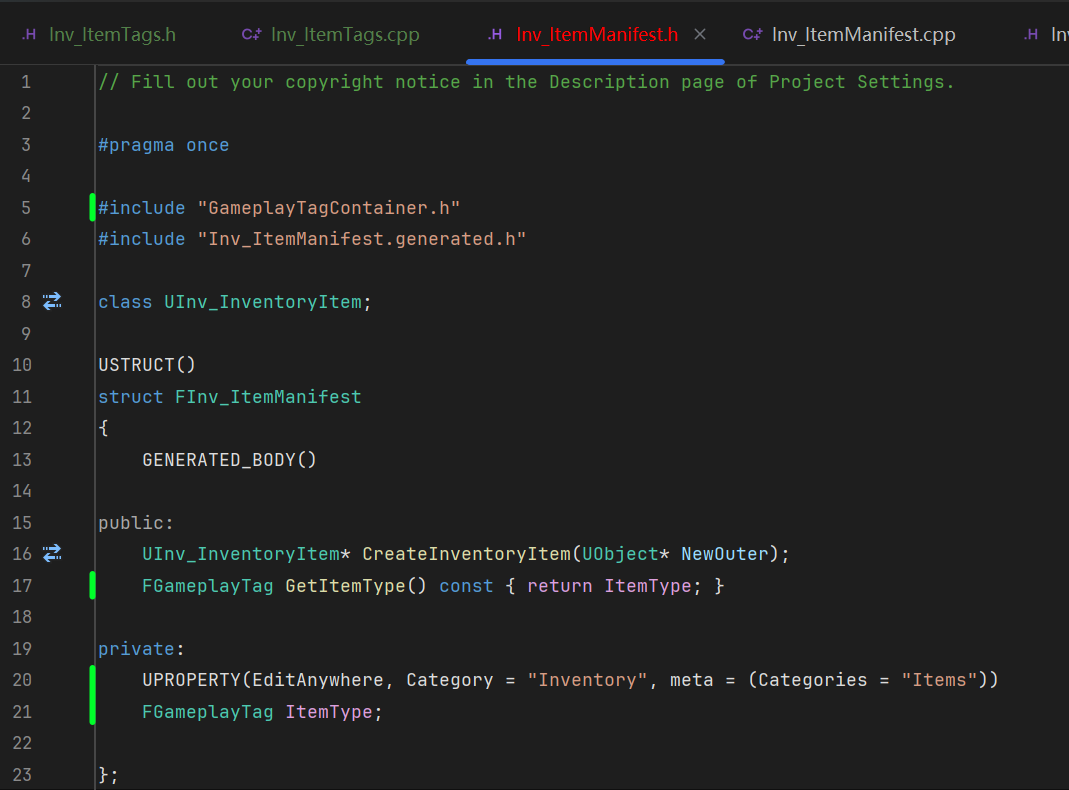This screenshot has height=790, width=1069.
Task: Click the FInv_ItemManifest struct name
Action: [x=268, y=397]
